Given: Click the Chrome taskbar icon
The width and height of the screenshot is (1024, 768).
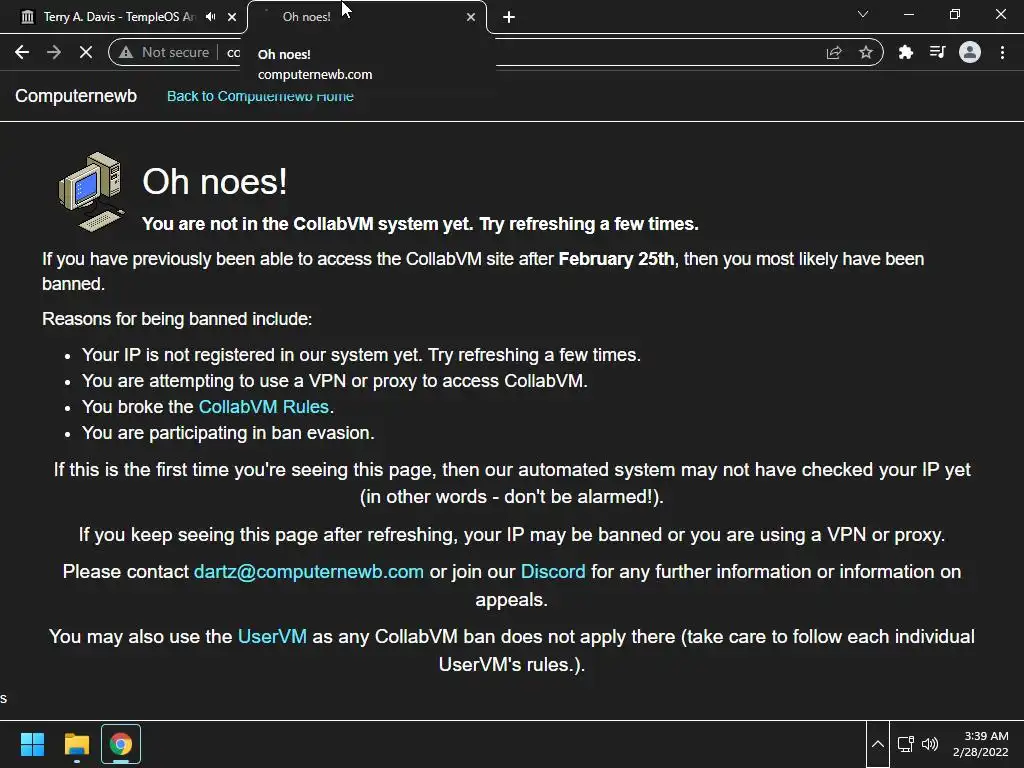Looking at the screenshot, I should click(x=120, y=744).
